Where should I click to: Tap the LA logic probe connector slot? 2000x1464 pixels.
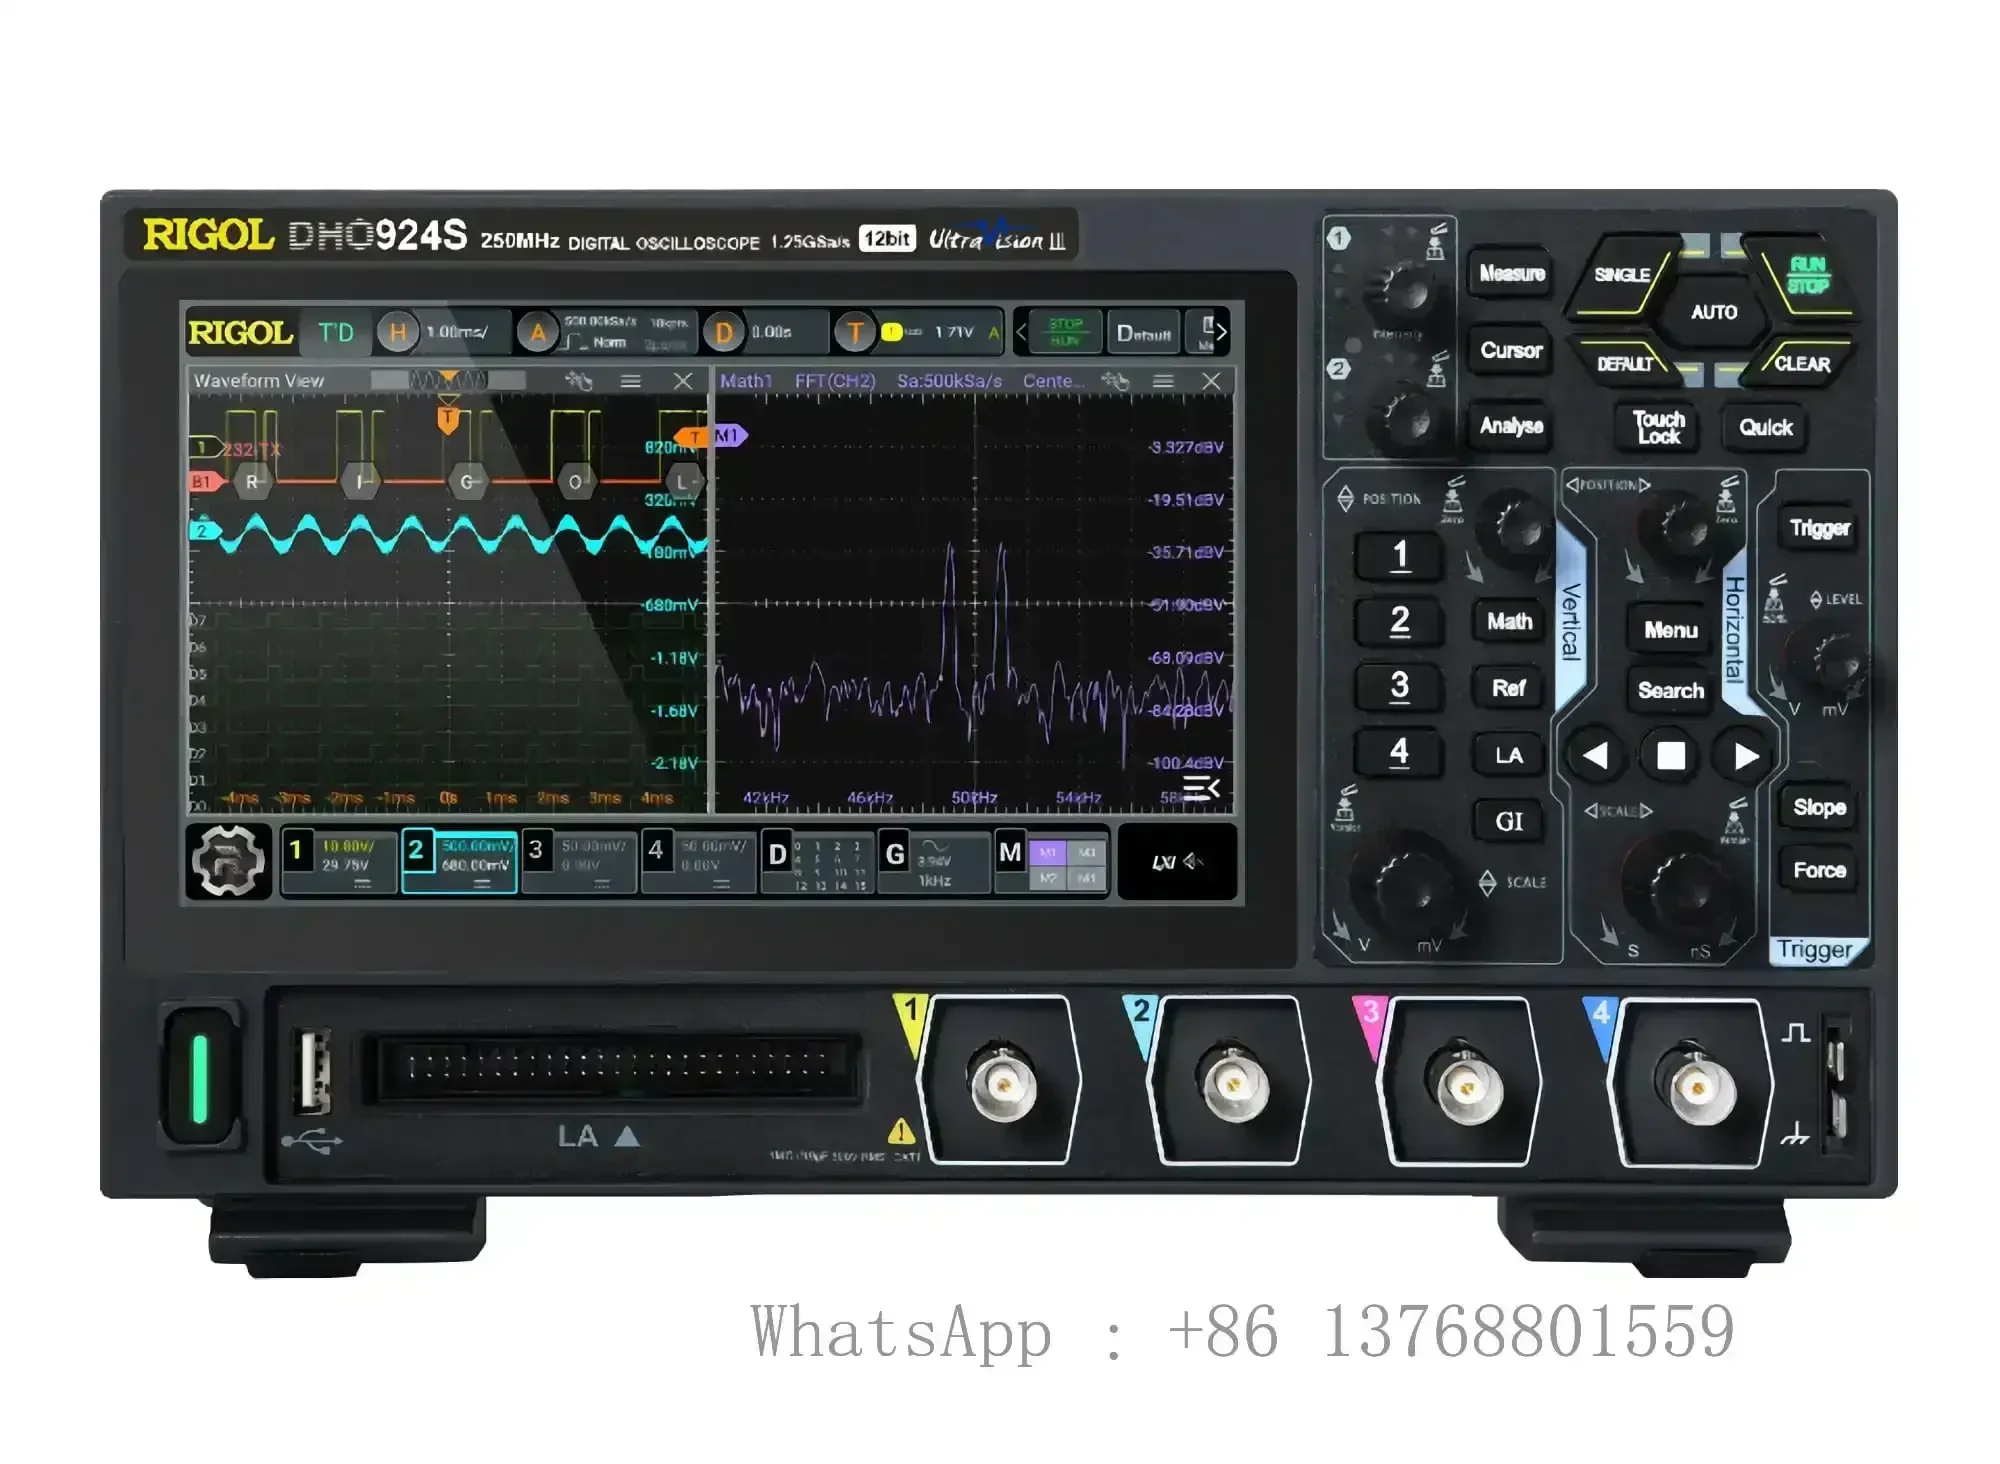618,1069
